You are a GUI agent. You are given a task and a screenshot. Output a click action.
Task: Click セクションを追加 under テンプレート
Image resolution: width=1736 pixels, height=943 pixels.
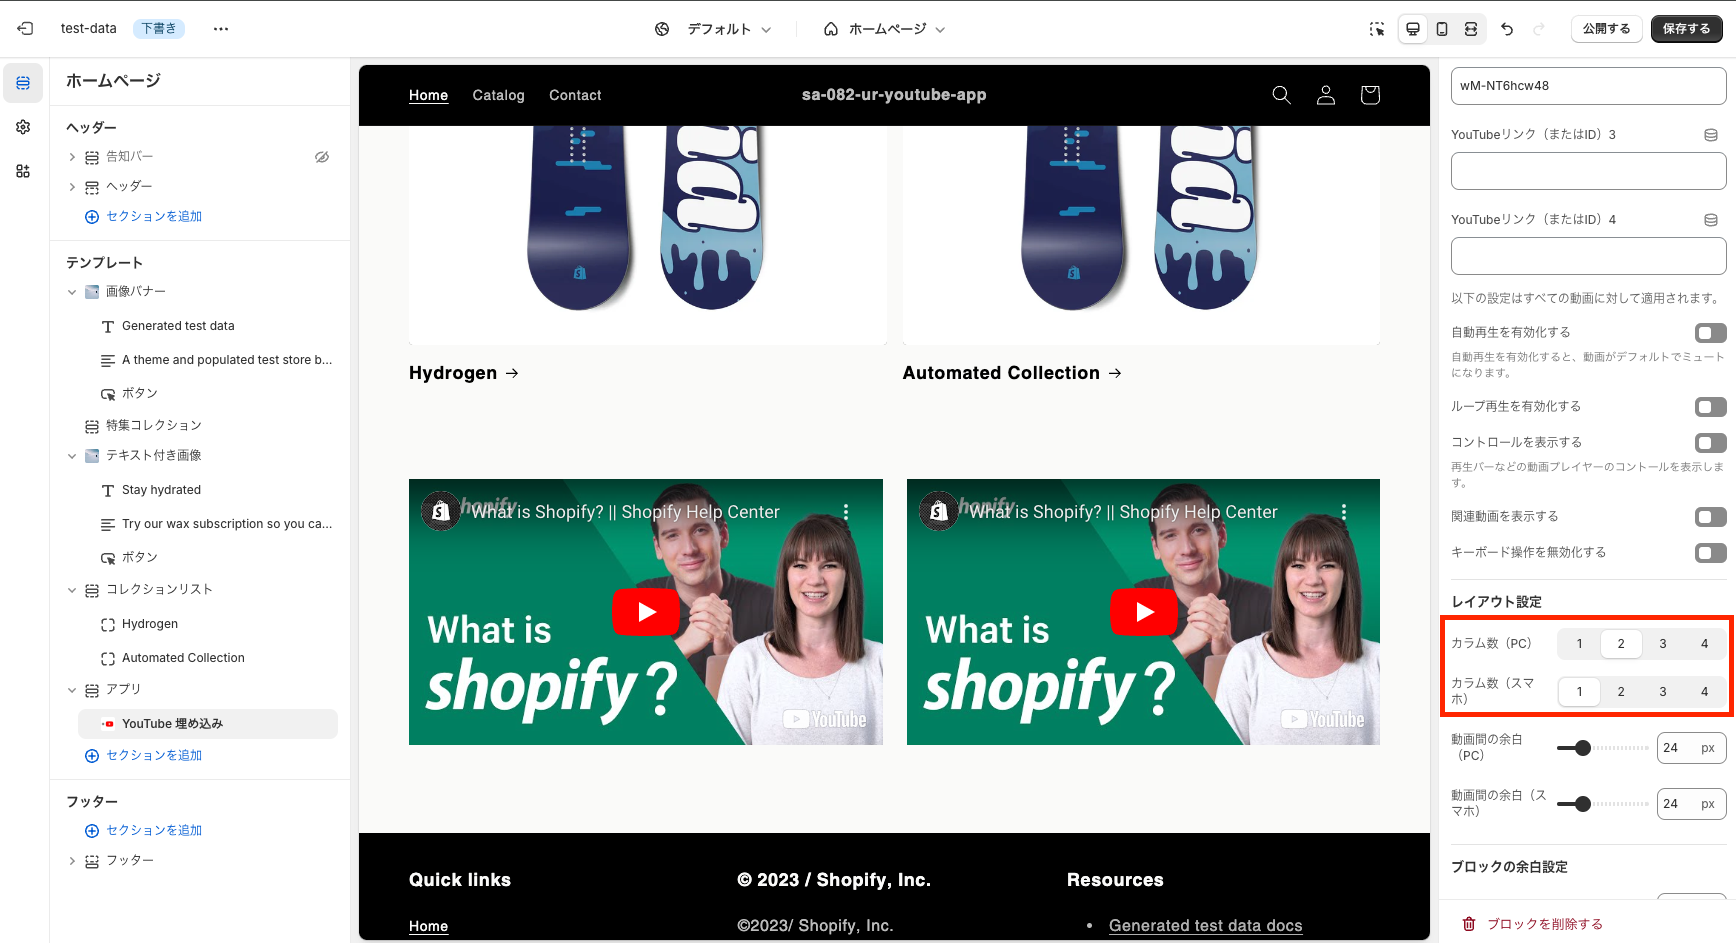click(x=144, y=756)
